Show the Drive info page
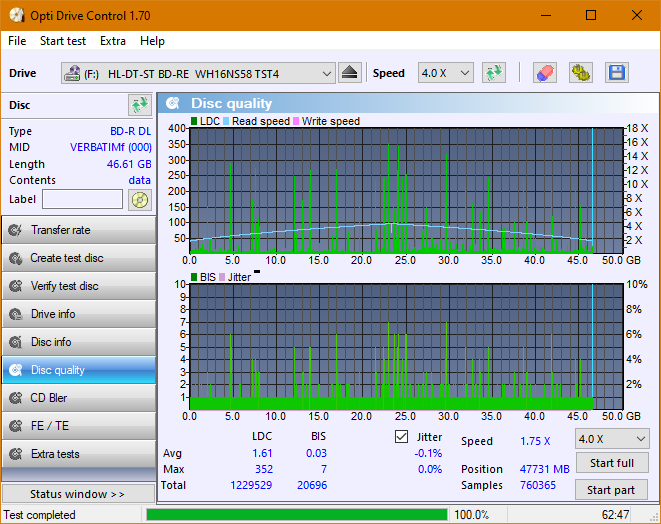 [x=79, y=314]
